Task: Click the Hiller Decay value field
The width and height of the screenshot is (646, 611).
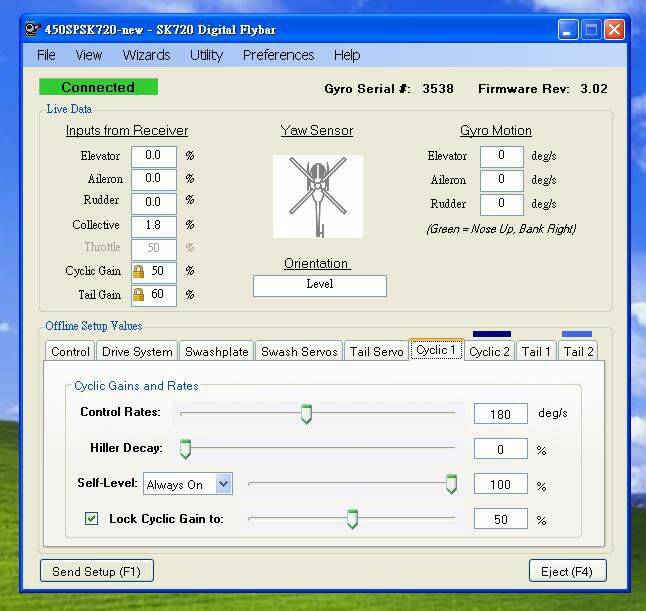Action: [501, 449]
